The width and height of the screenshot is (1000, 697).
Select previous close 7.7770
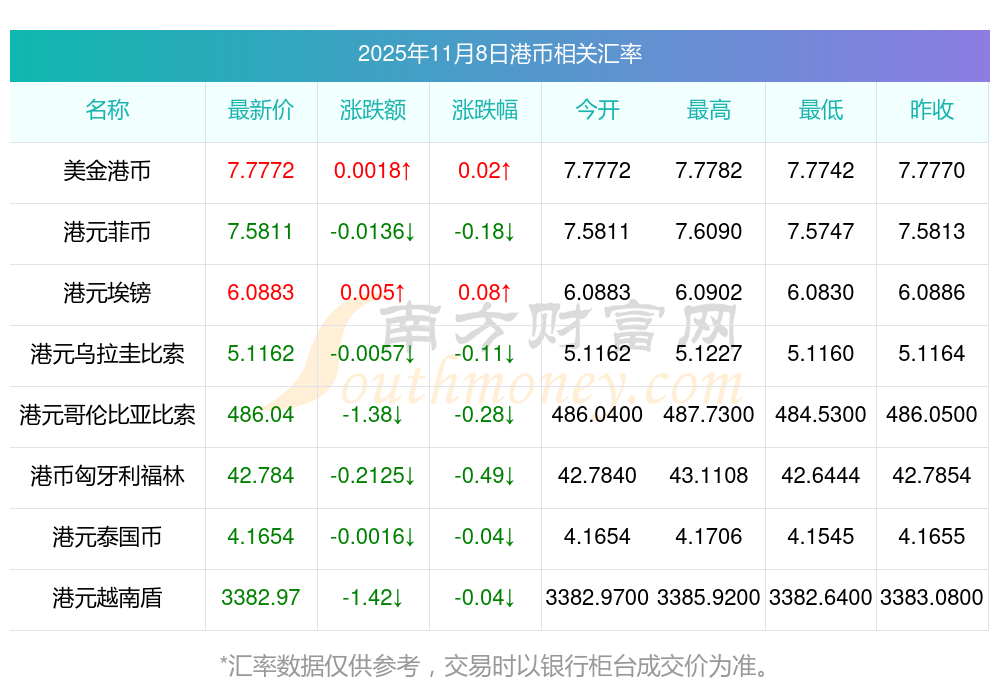pyautogui.click(x=932, y=171)
